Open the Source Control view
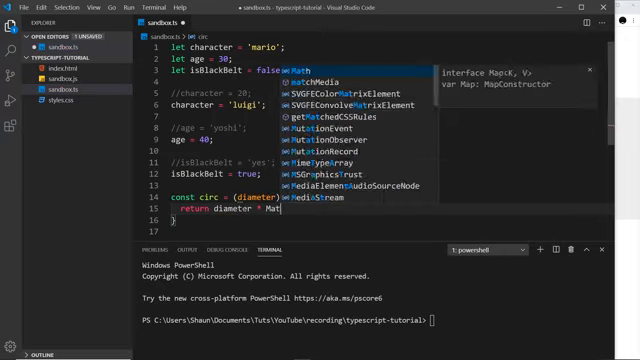The width and height of the screenshot is (640, 360). coord(10,76)
